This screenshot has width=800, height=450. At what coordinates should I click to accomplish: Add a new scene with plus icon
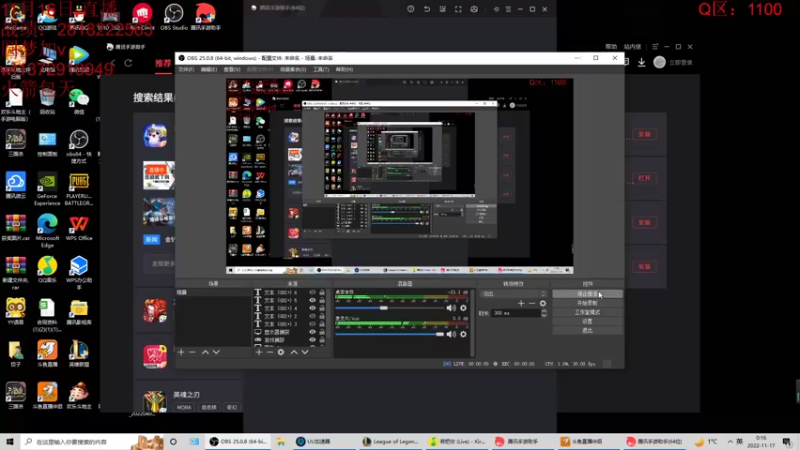tap(181, 352)
